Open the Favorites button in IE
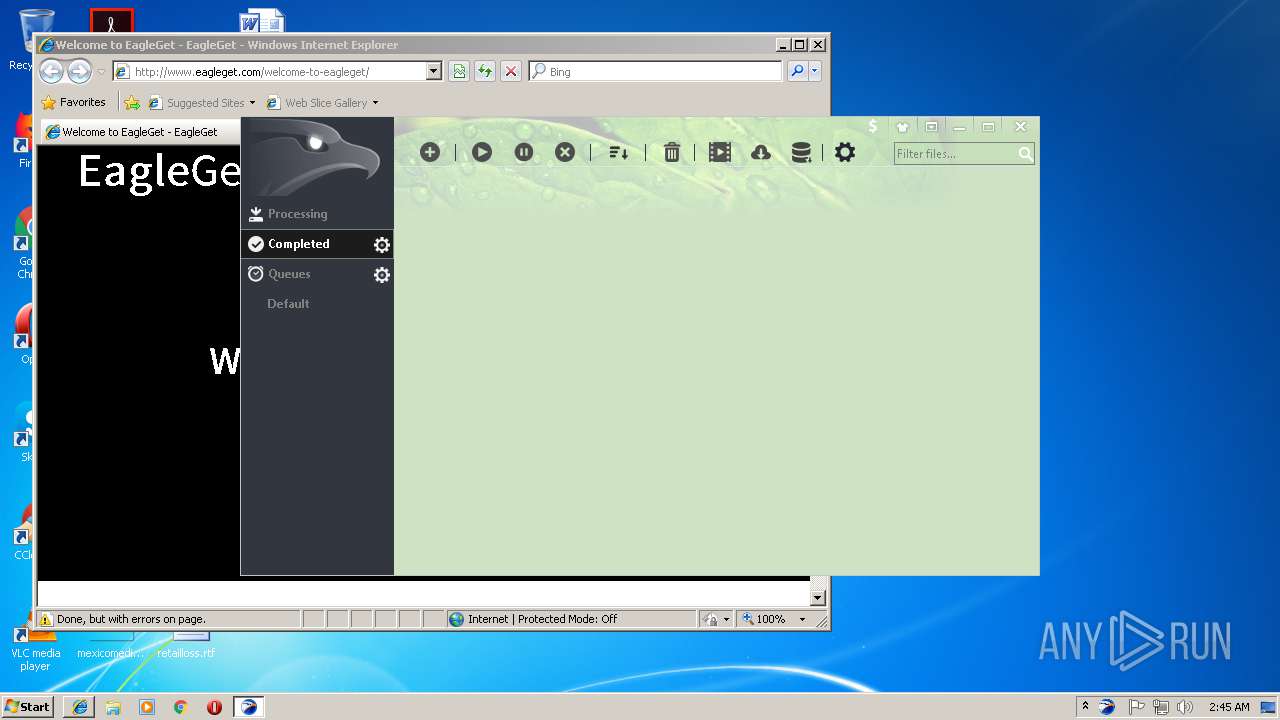 [x=73, y=102]
